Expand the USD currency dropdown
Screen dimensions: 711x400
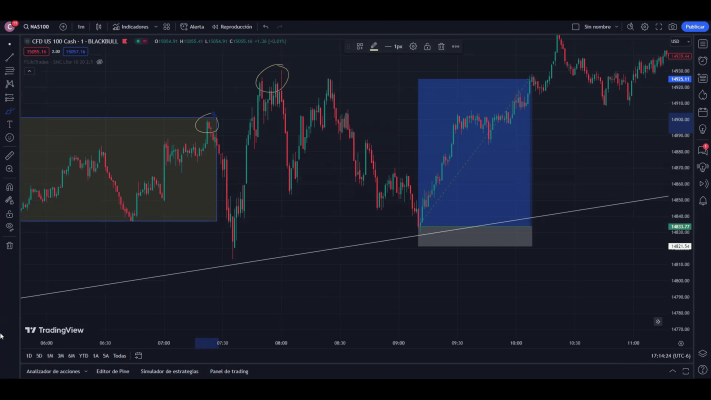click(x=676, y=41)
